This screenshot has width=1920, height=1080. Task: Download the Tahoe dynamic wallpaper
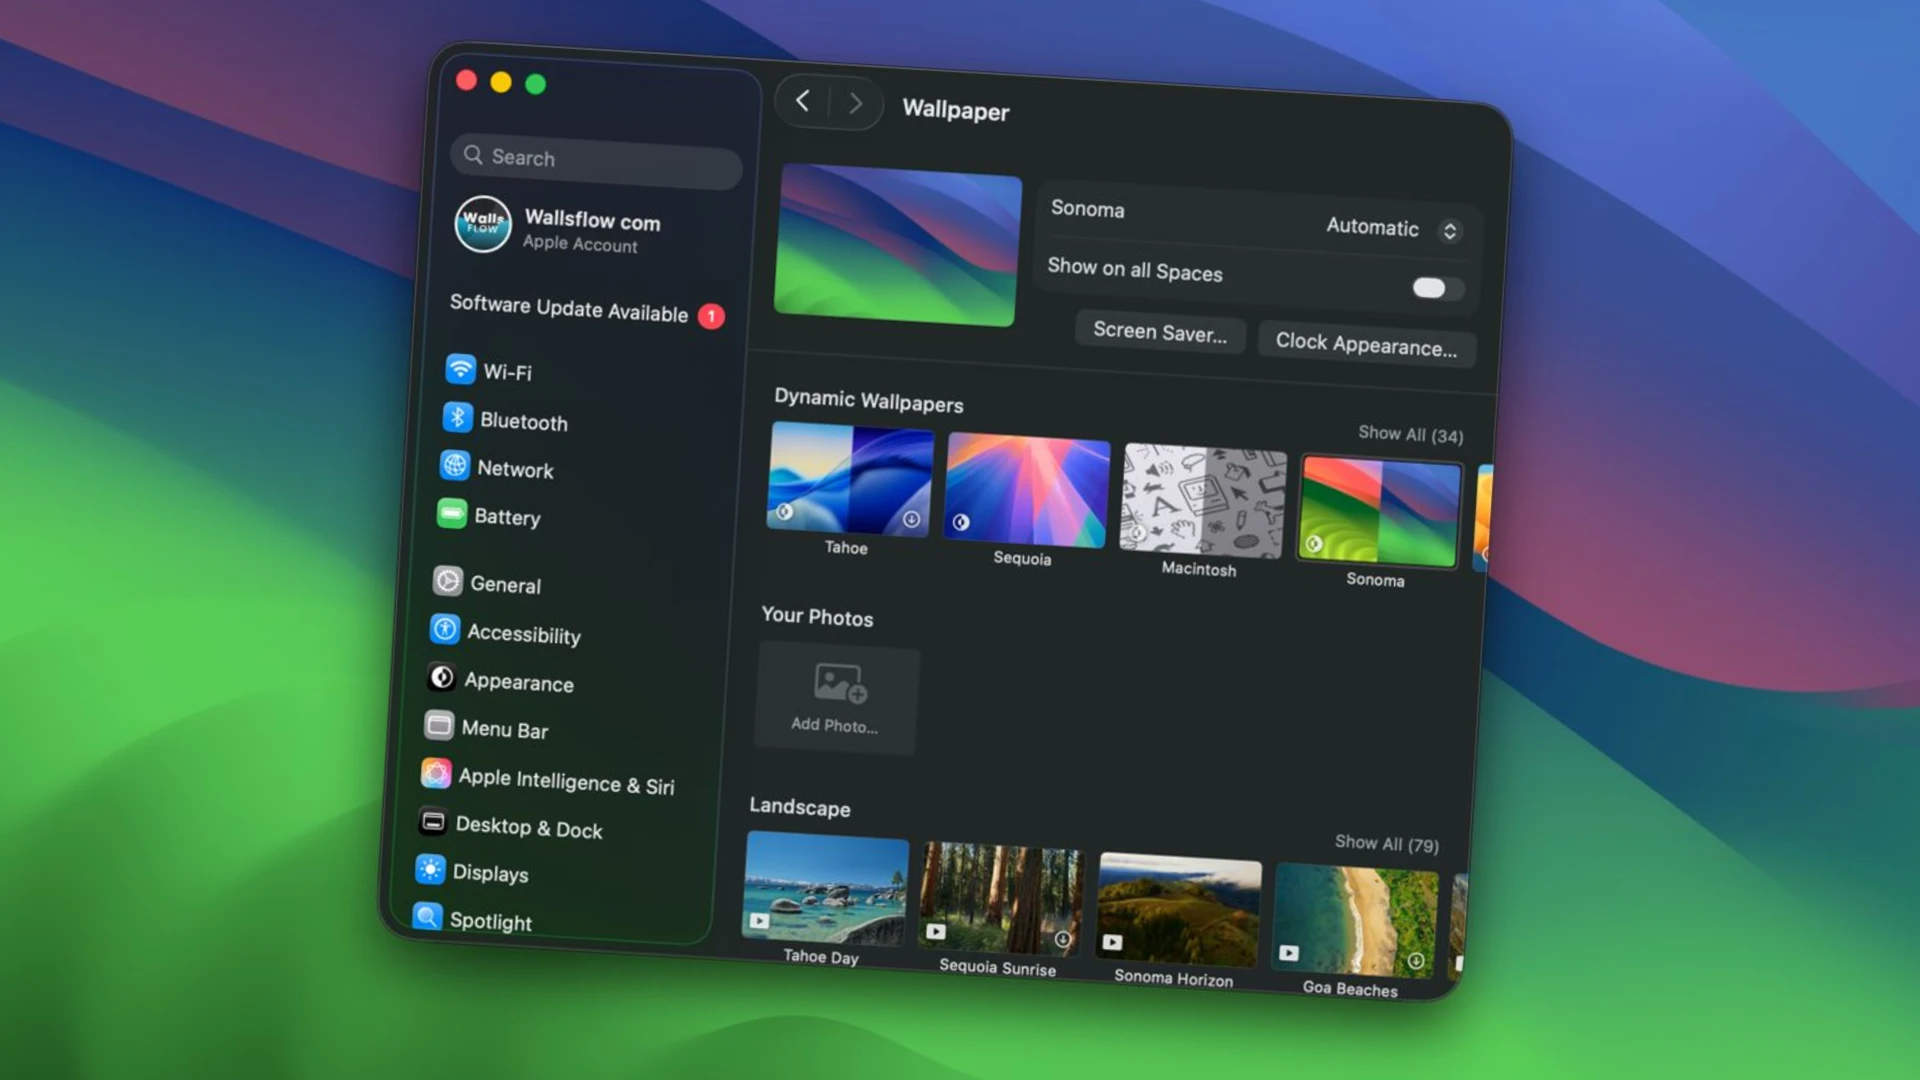point(912,518)
